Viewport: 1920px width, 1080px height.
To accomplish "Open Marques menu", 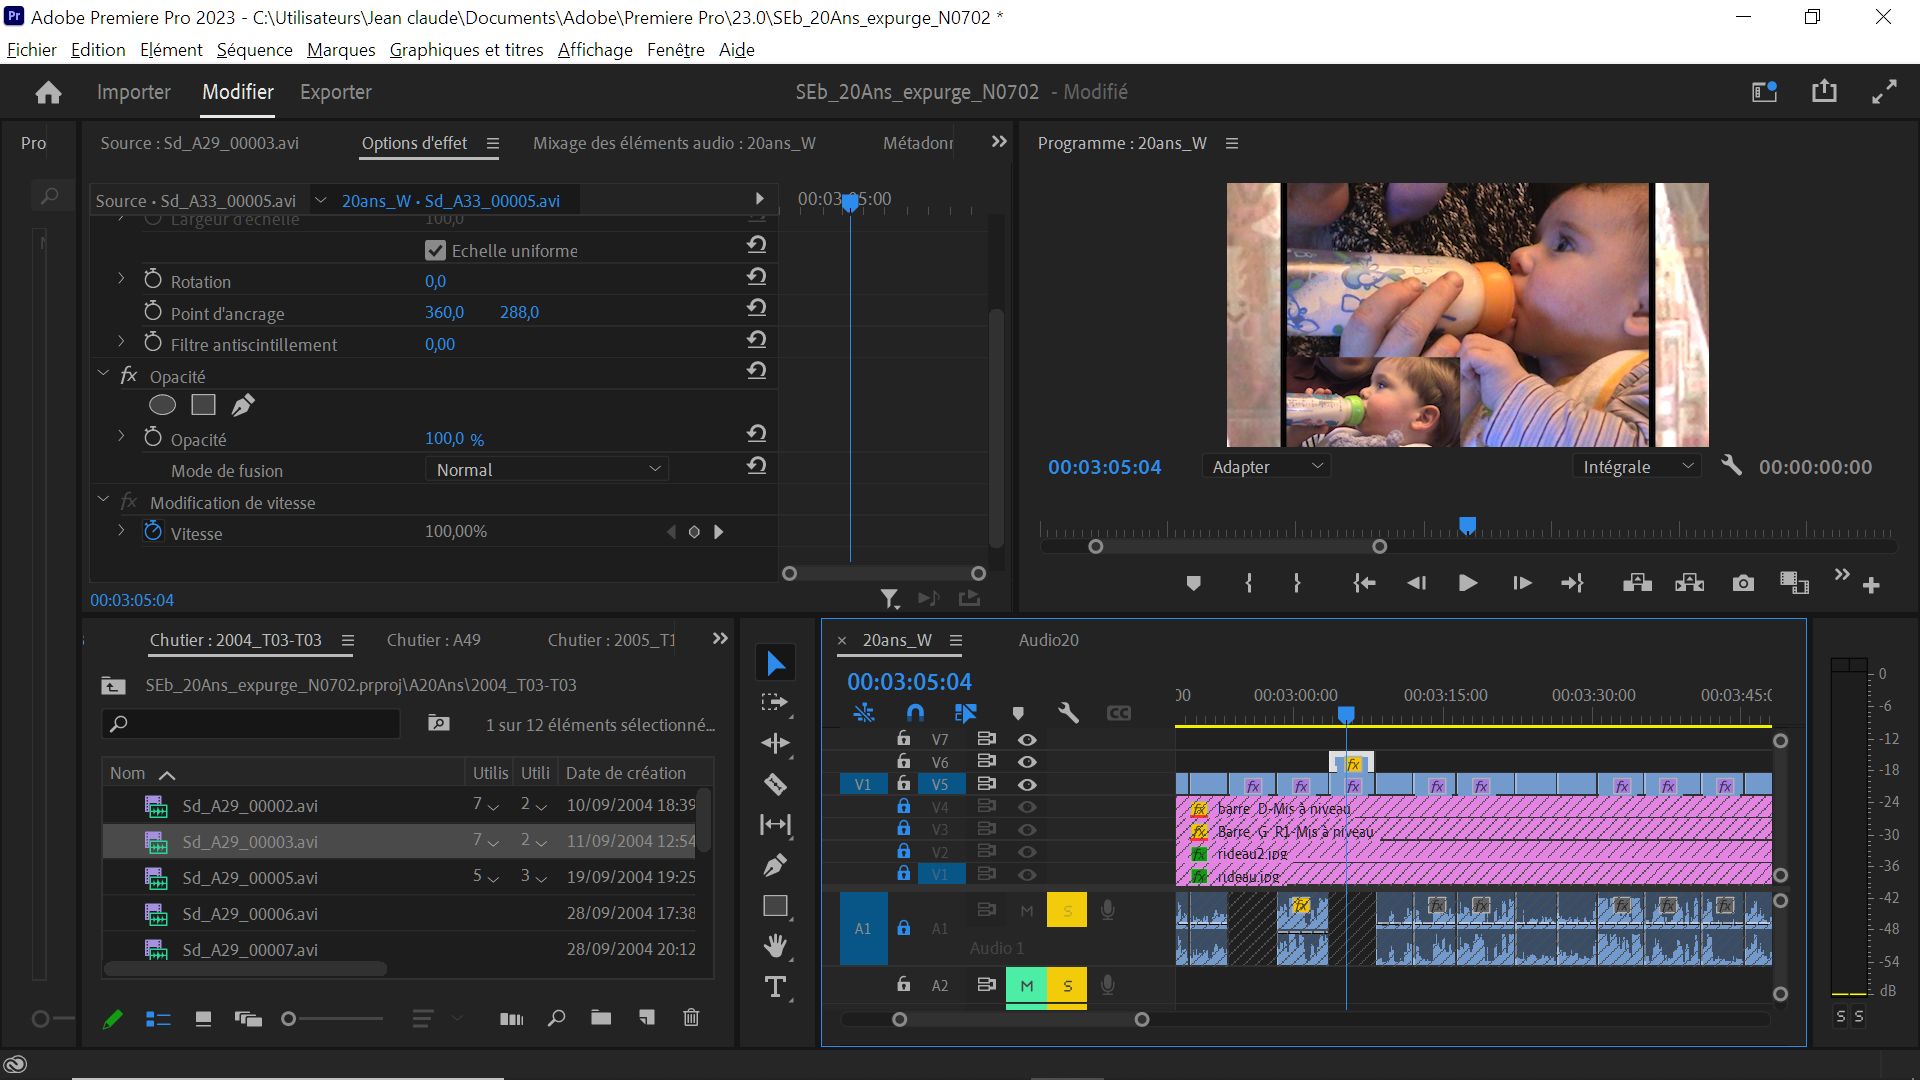I will tap(341, 50).
